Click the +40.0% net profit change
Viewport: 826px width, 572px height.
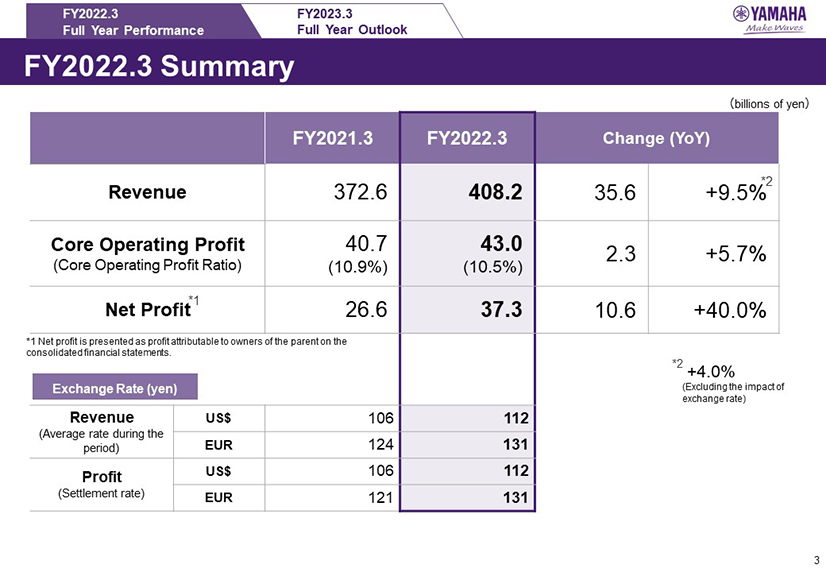[728, 311]
